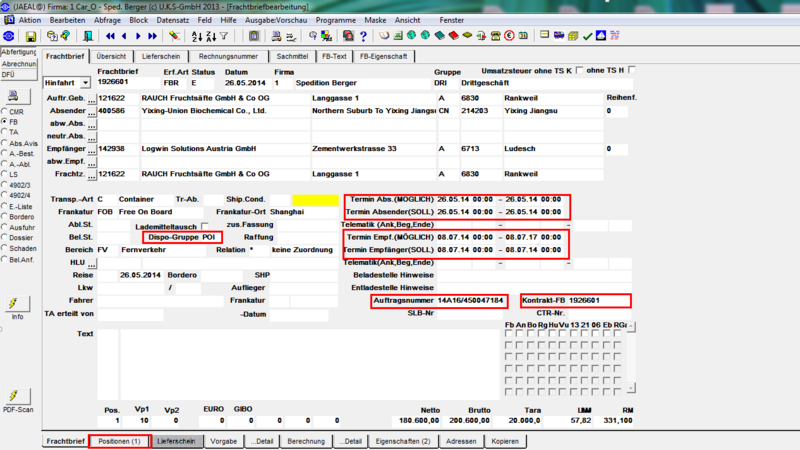Screen dimensions: 800x450
Task: Go to previous record with single left arrow
Action: click(124, 36)
